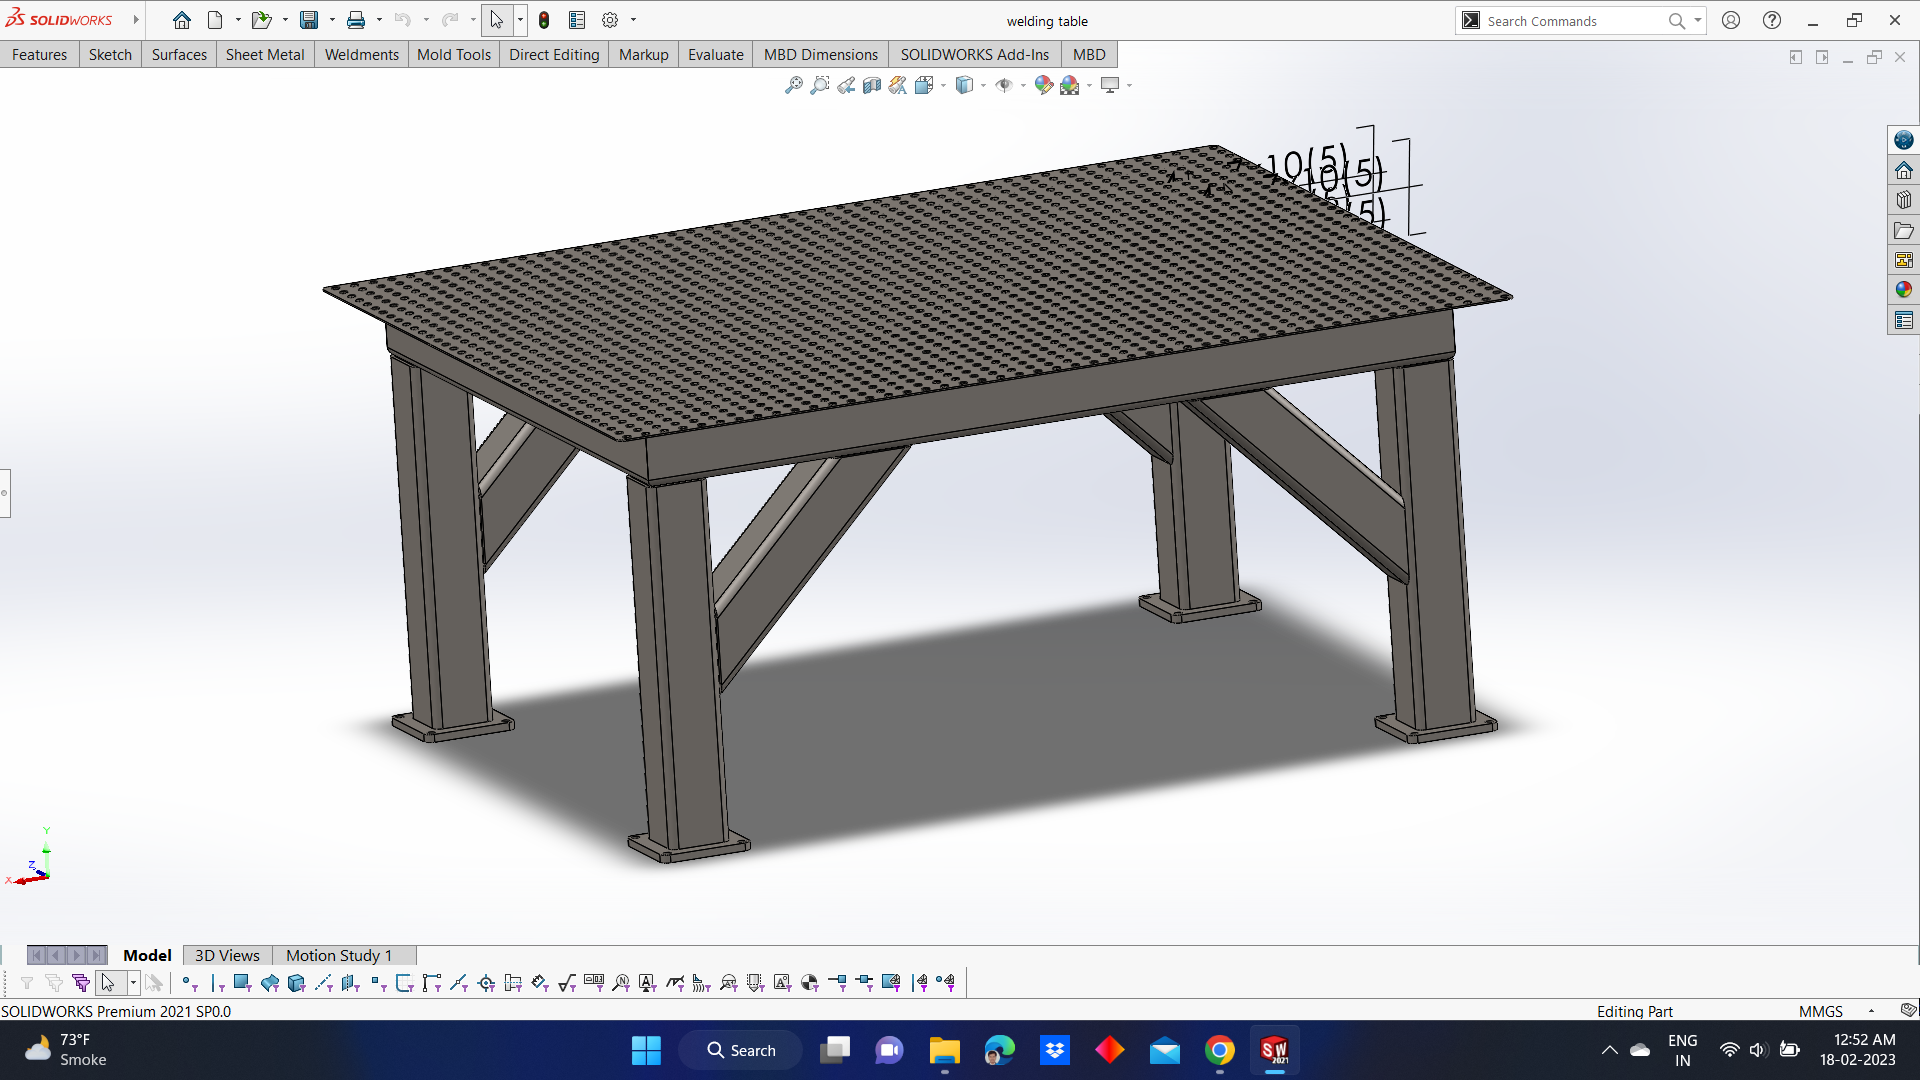Open the Edit Appearance tool
The image size is (1920, 1080).
click(x=1043, y=85)
